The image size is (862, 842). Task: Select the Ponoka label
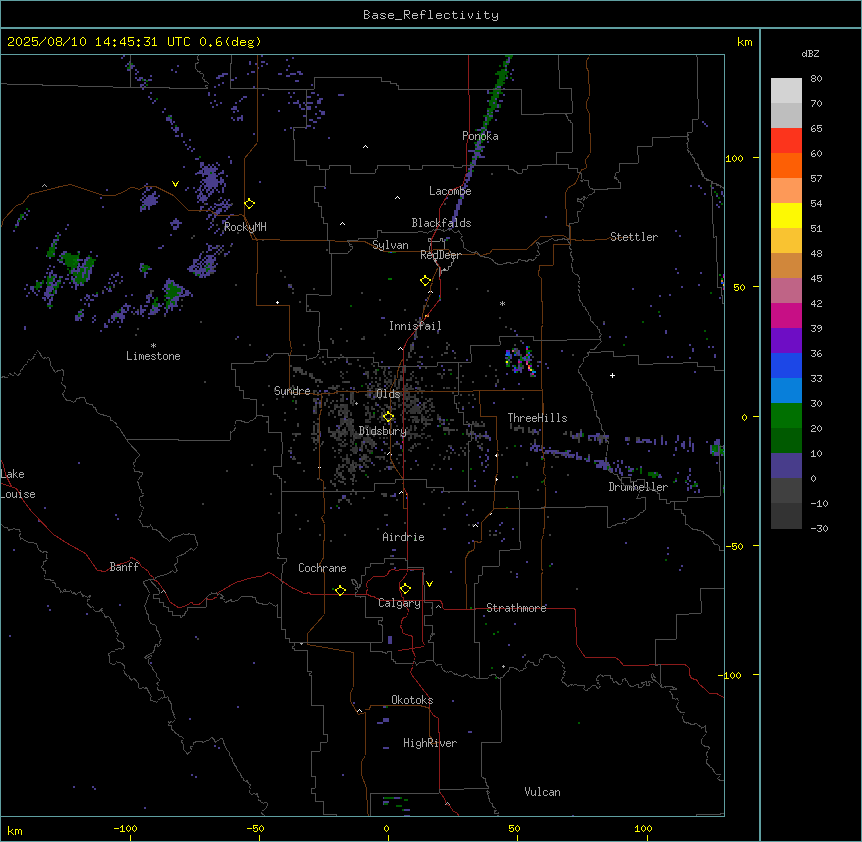480,136
